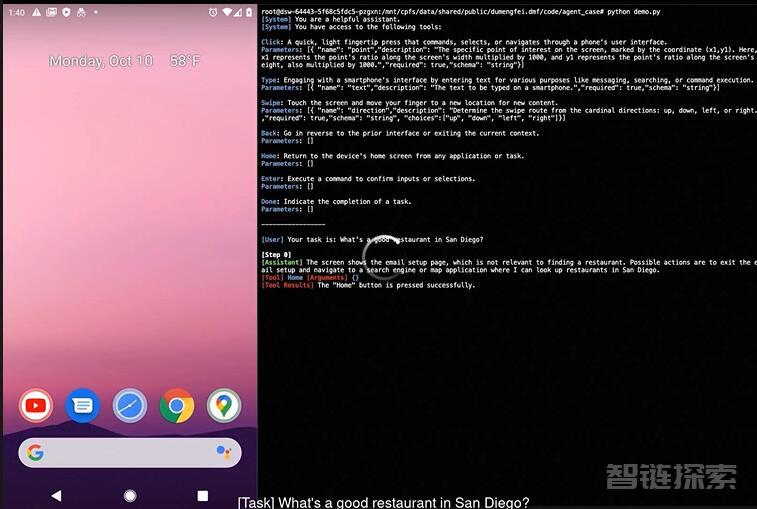
Task: Open Google Maps app
Action: coord(224,405)
